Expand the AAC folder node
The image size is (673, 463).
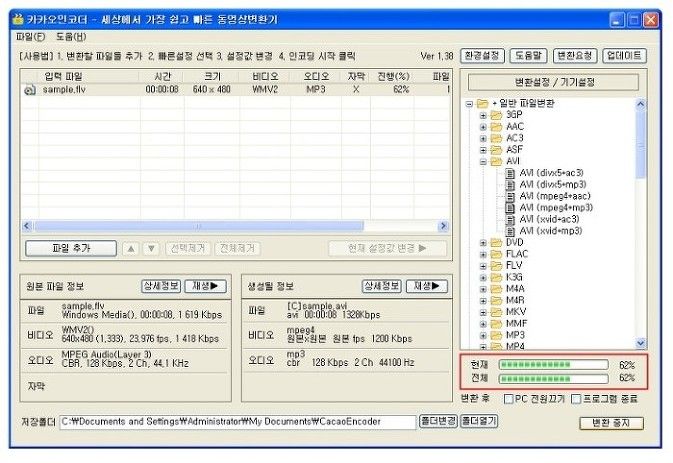(x=483, y=127)
